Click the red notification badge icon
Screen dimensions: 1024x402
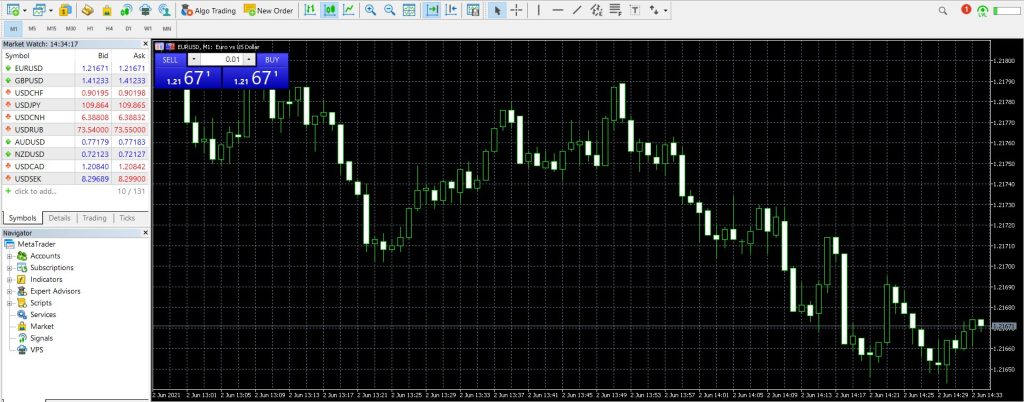coord(966,10)
